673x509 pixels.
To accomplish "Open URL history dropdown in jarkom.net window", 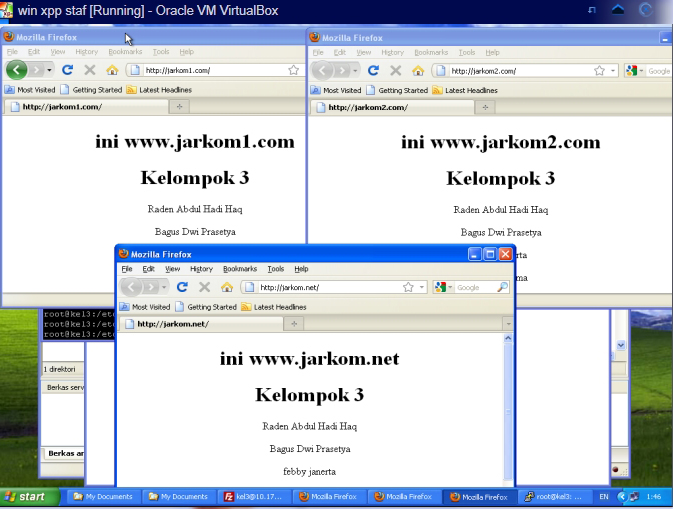I will coord(421,287).
